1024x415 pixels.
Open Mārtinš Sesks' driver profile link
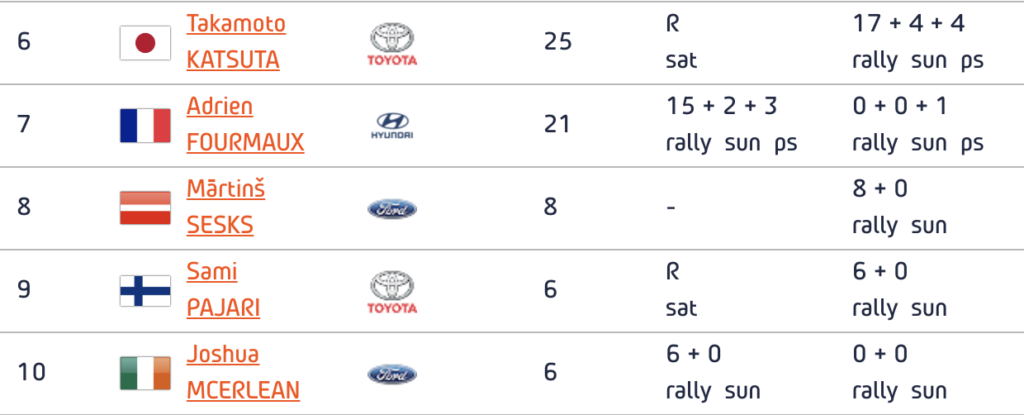click(225, 207)
